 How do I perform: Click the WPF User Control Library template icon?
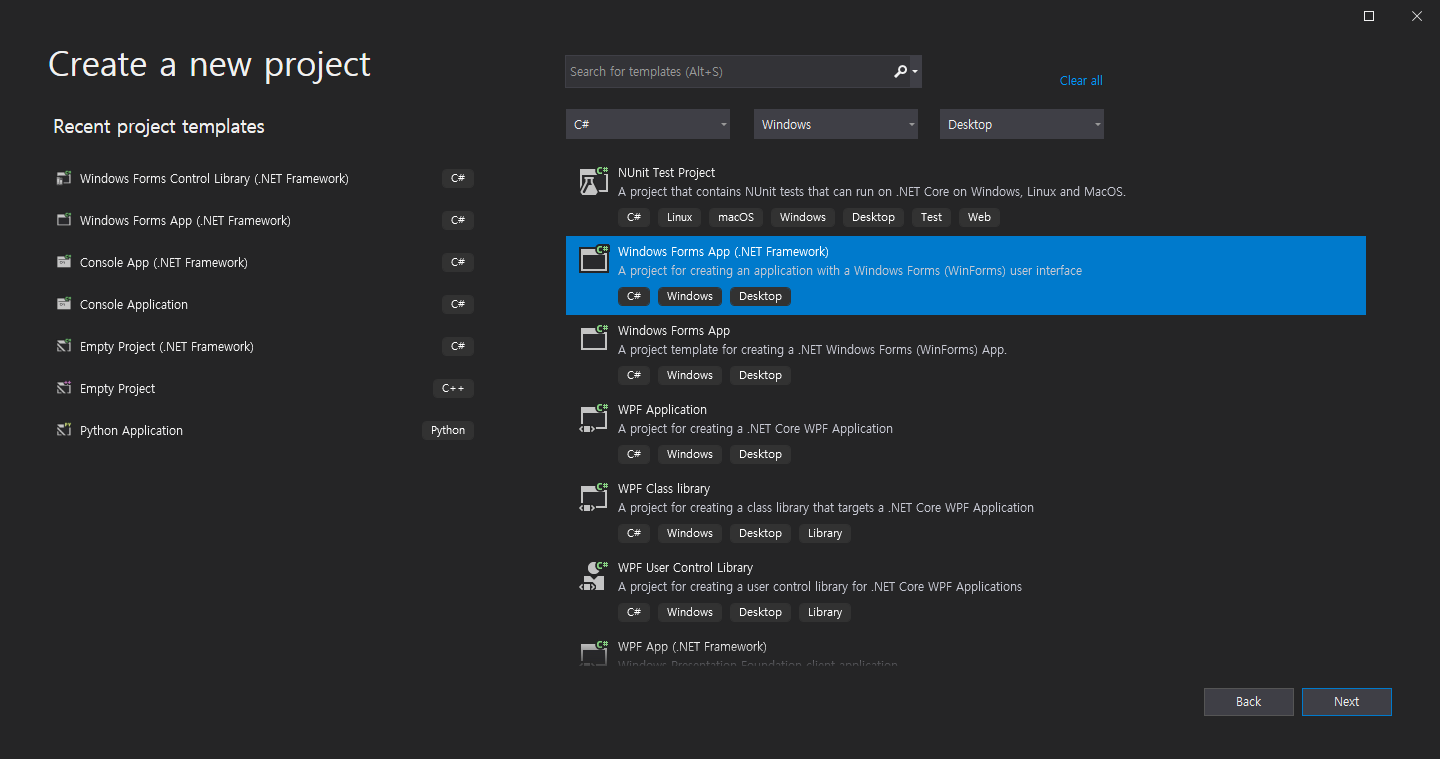pyautogui.click(x=595, y=576)
